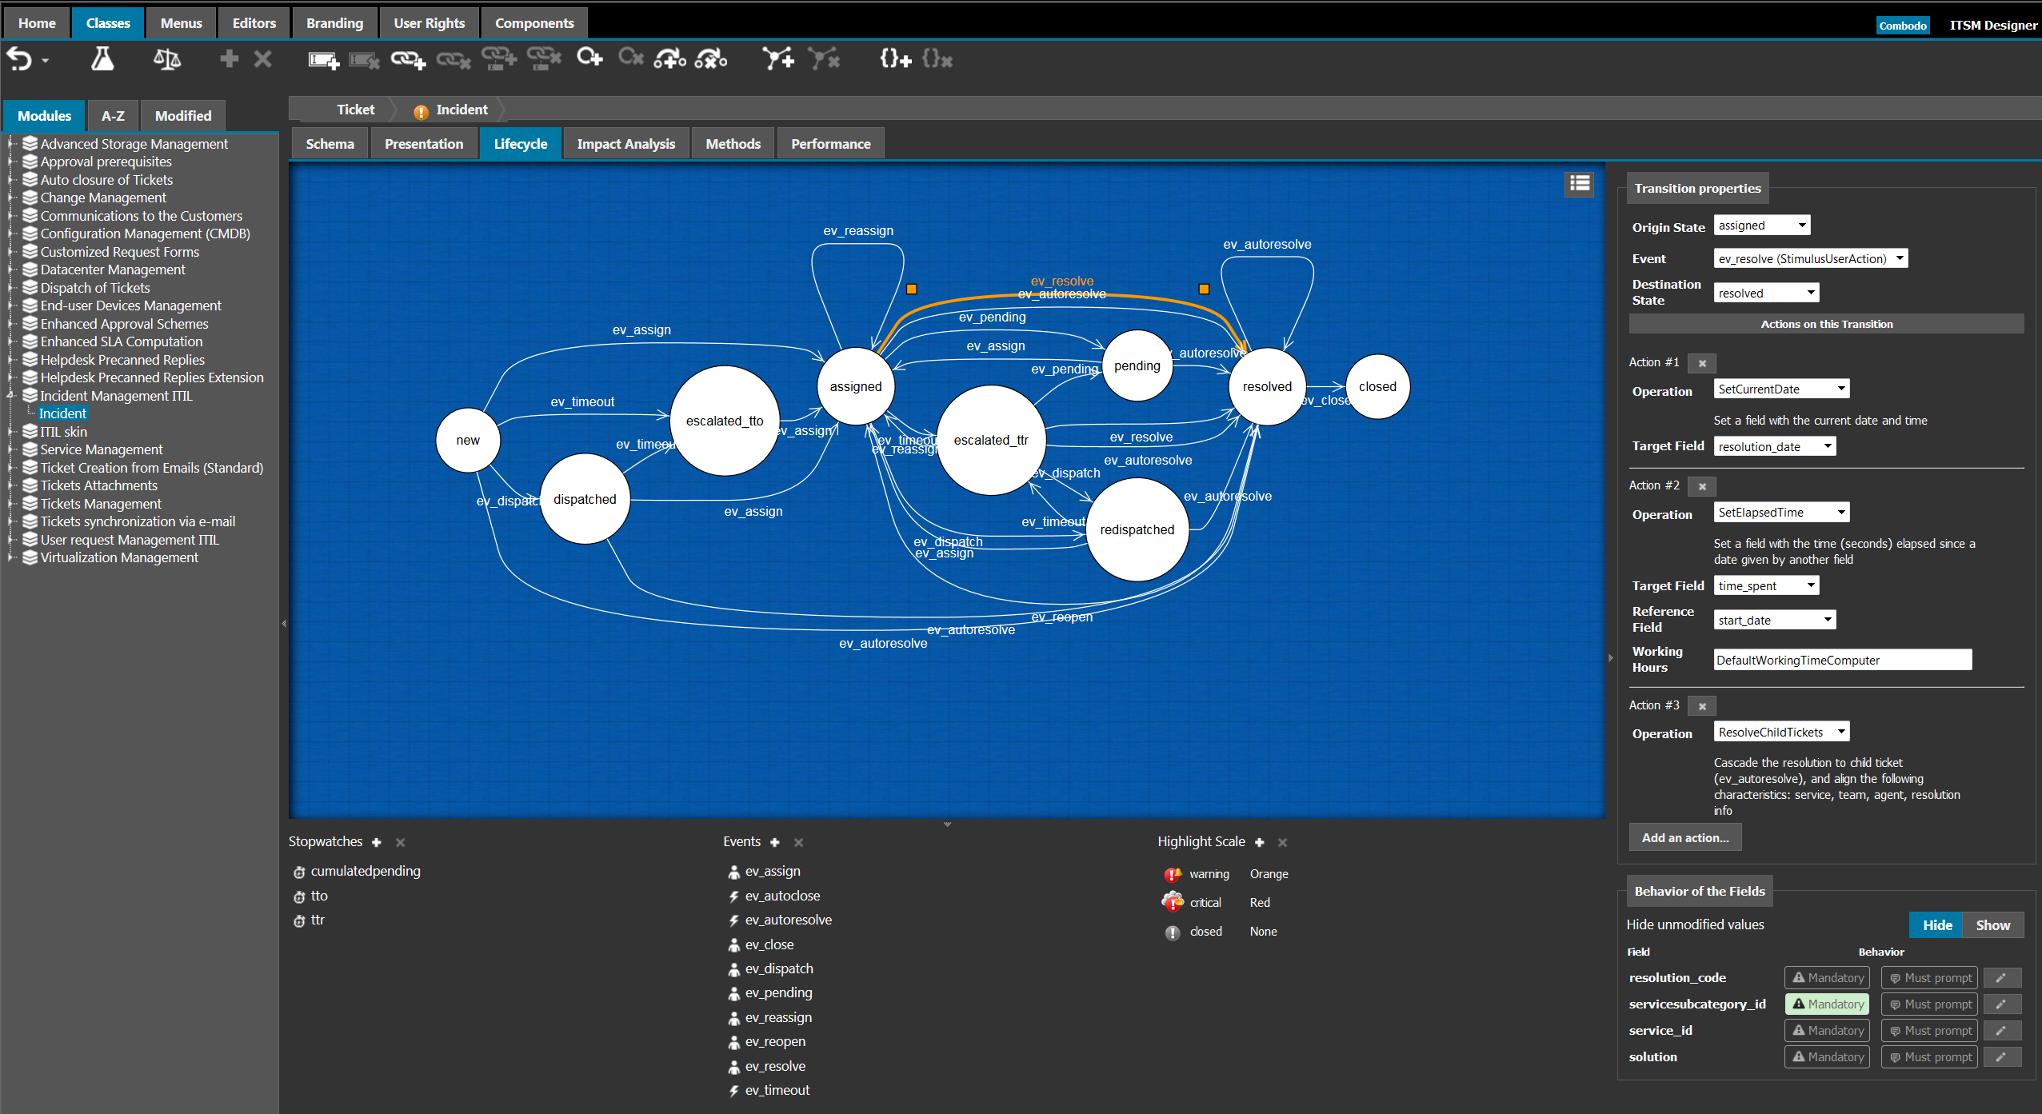The image size is (2042, 1114).
Task: Switch to the Schema tab
Action: tap(328, 141)
